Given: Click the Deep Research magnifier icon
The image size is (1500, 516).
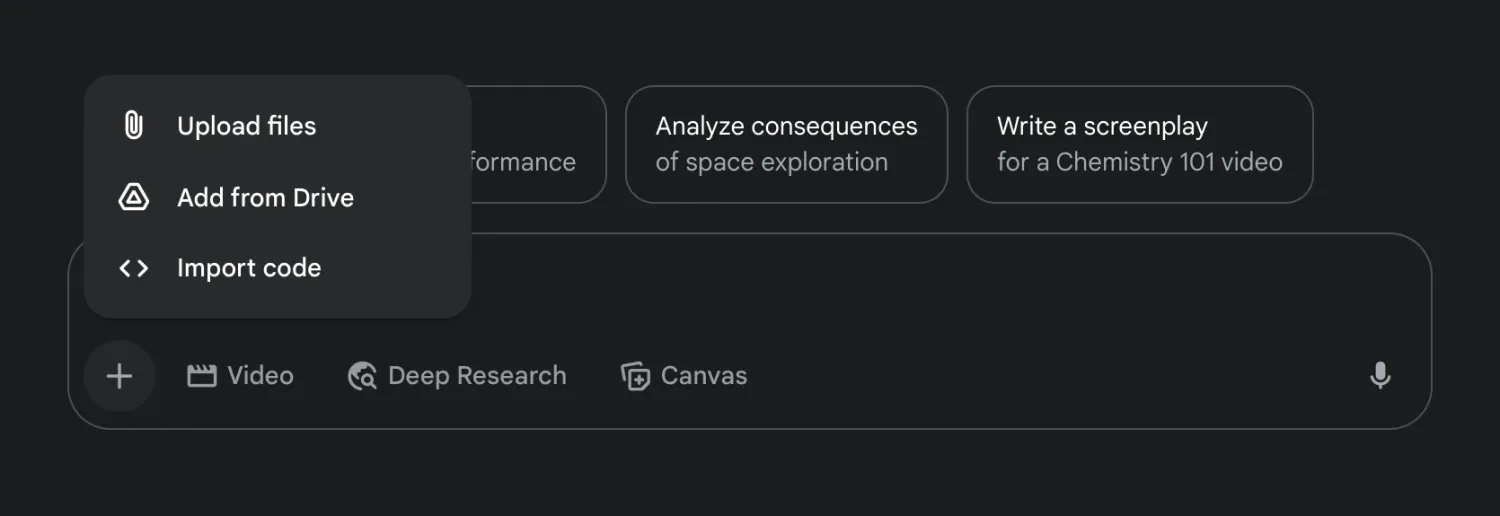Looking at the screenshot, I should coord(362,376).
